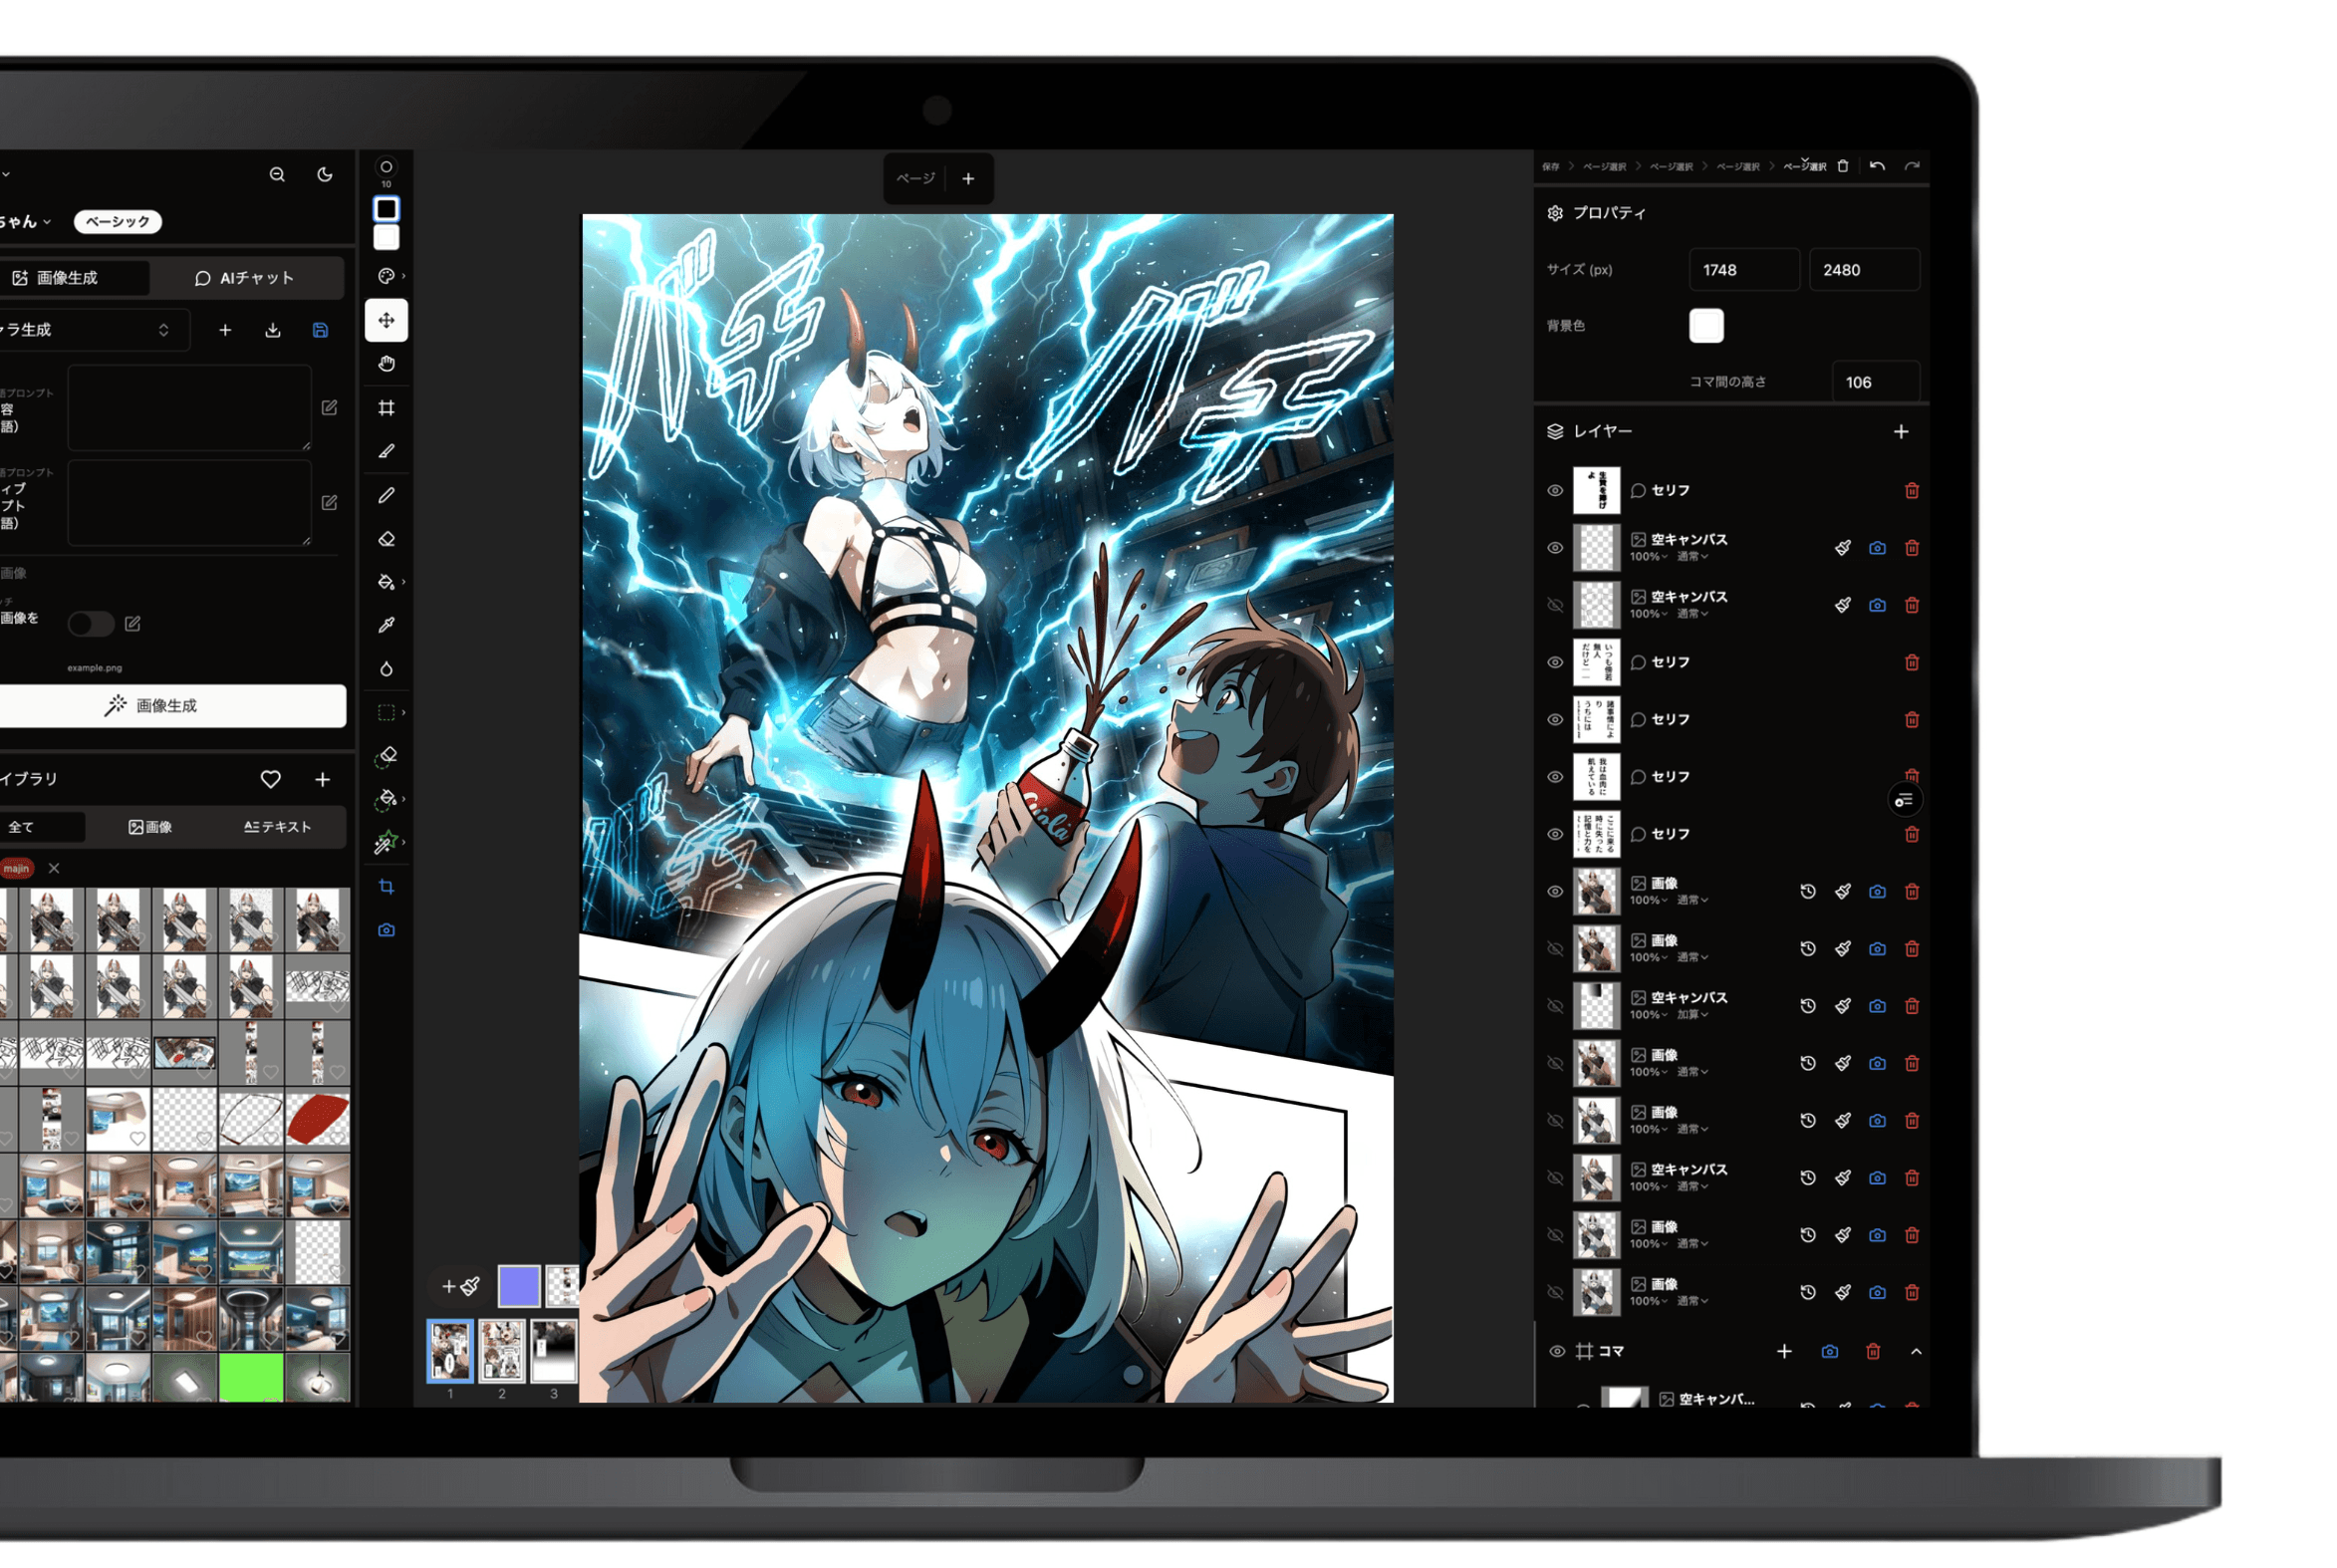
Task: Select the hand pan tool
Action: pos(386,364)
